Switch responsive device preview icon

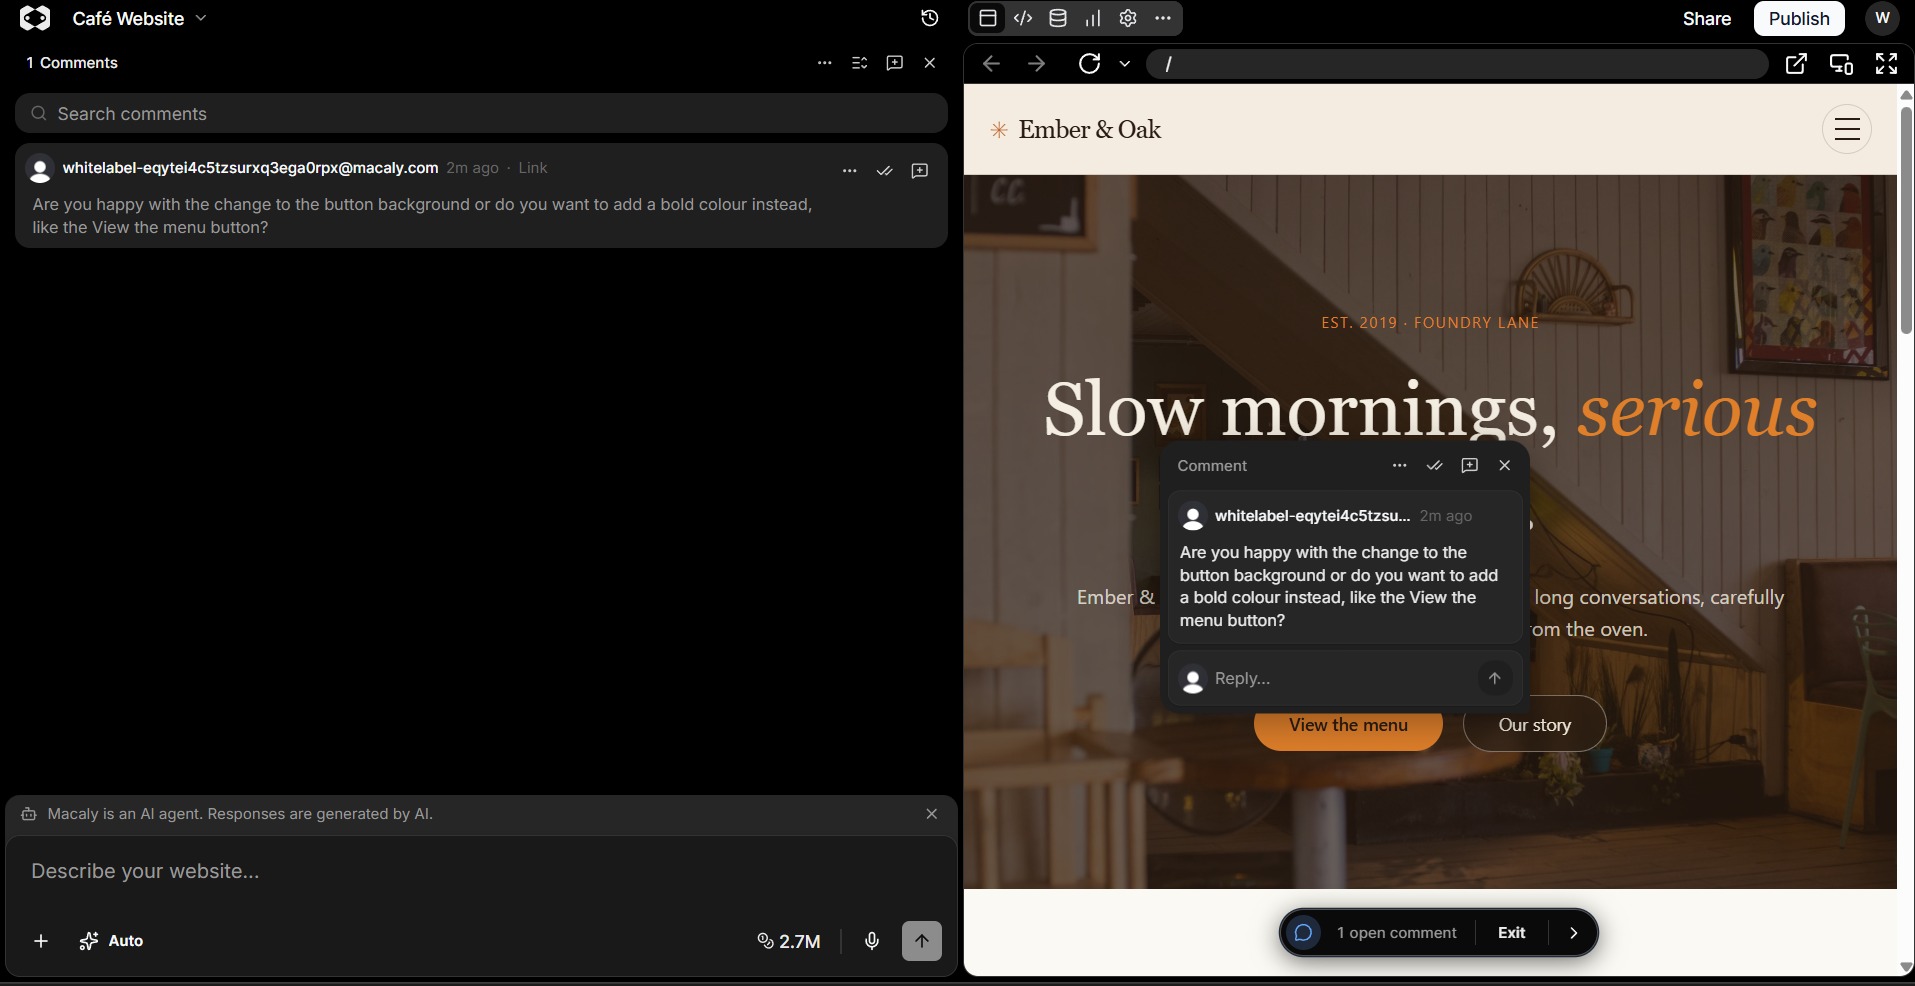coord(1841,64)
